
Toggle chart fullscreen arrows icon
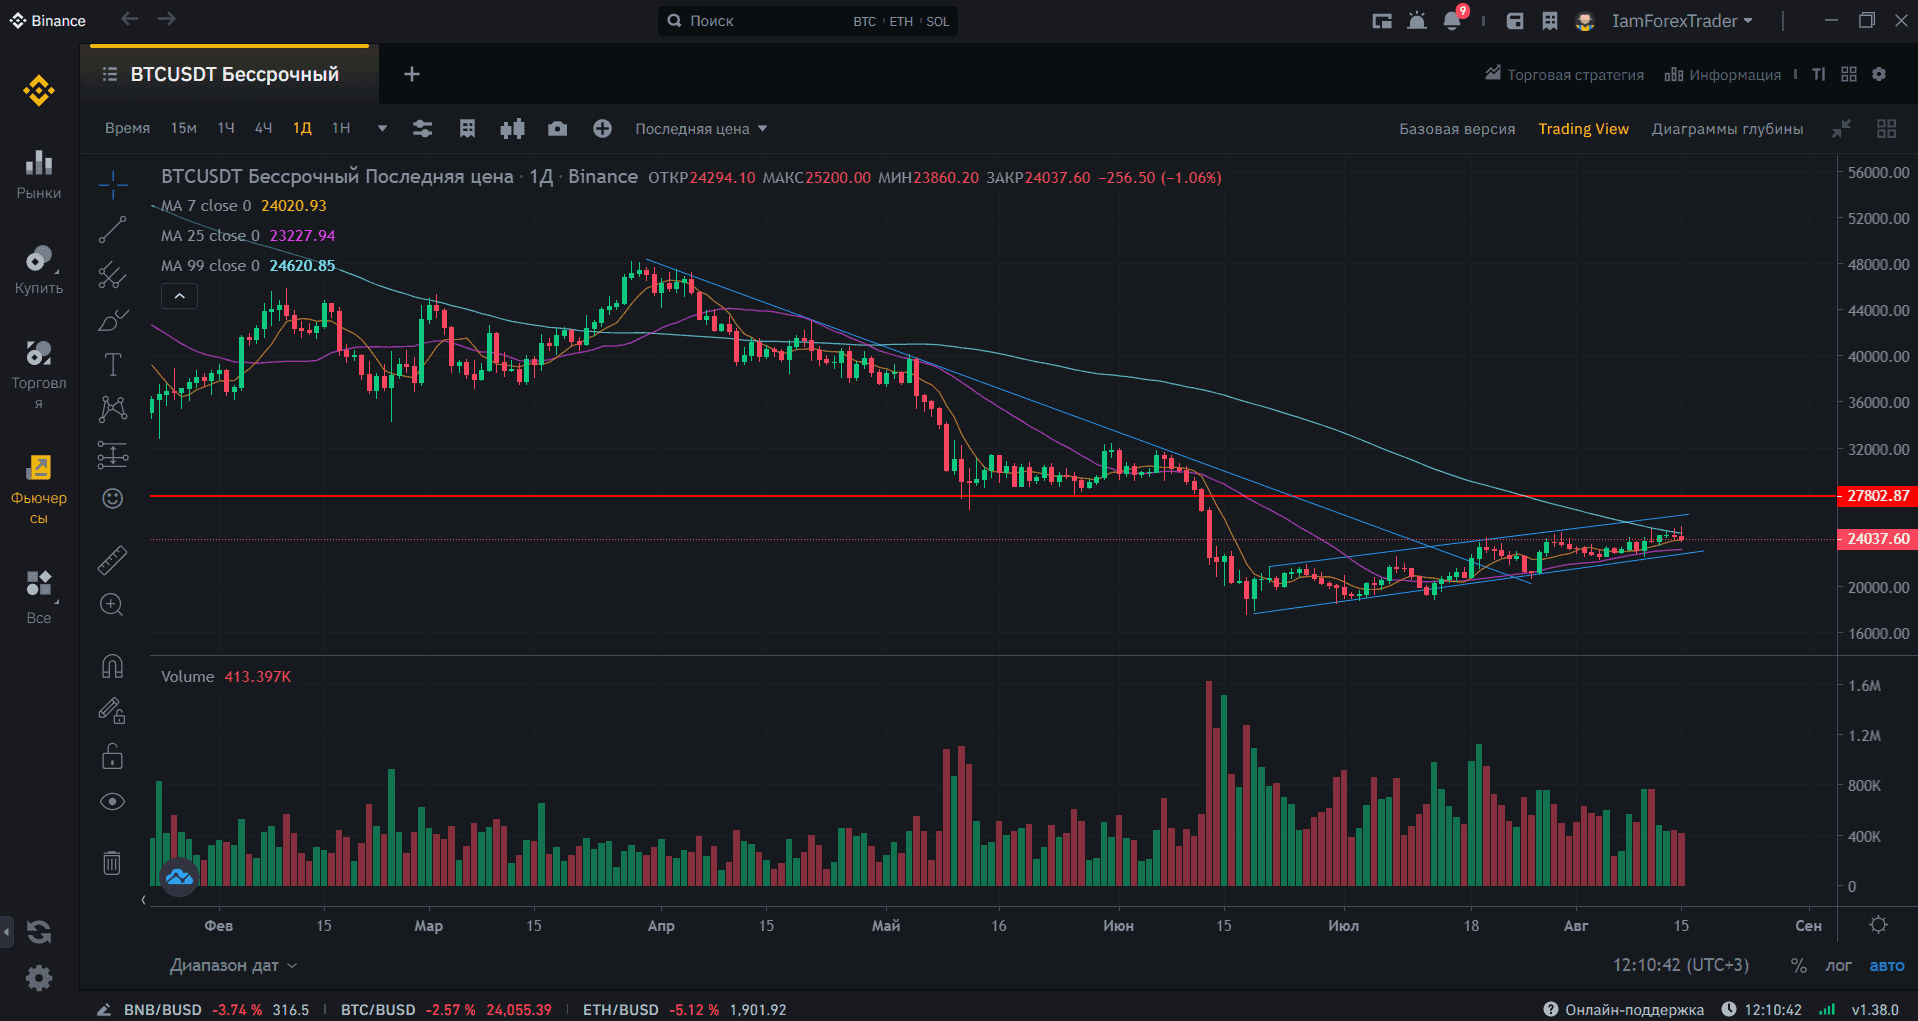[x=1841, y=129]
